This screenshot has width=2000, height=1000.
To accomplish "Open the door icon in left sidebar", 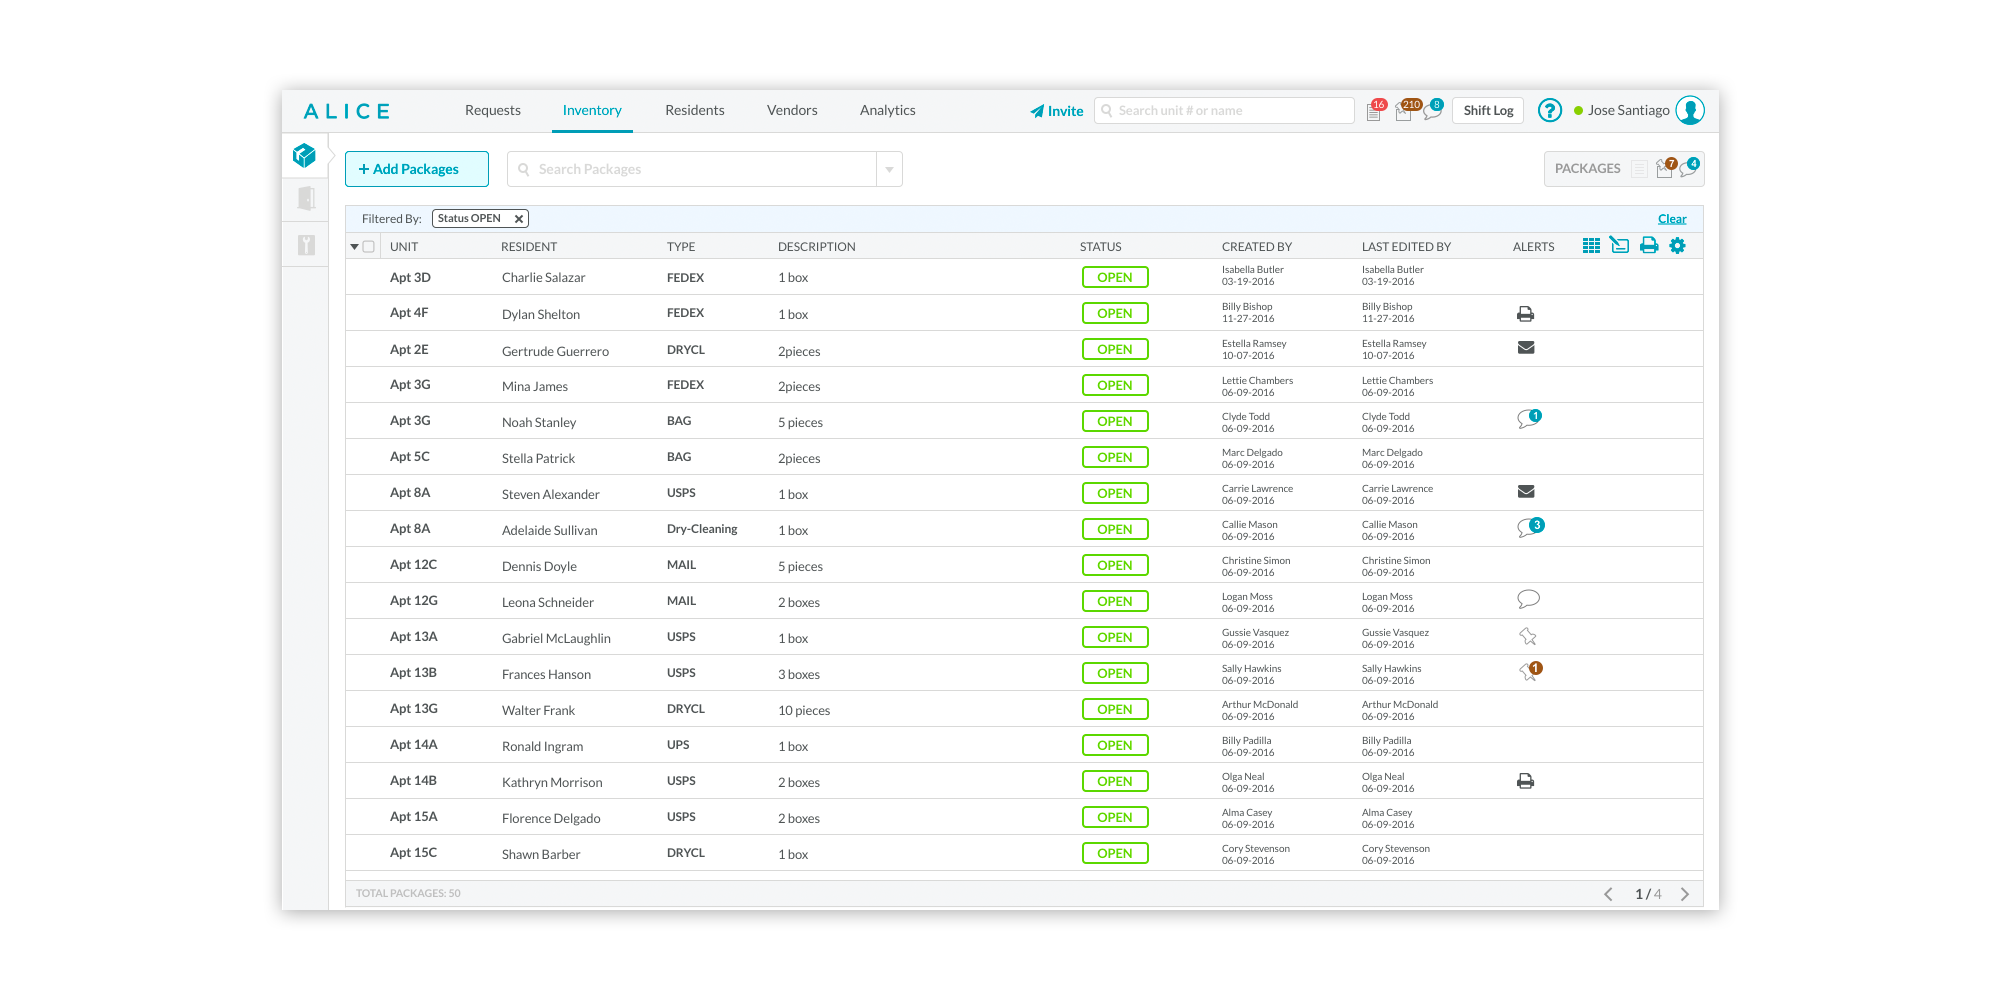I will tap(306, 198).
